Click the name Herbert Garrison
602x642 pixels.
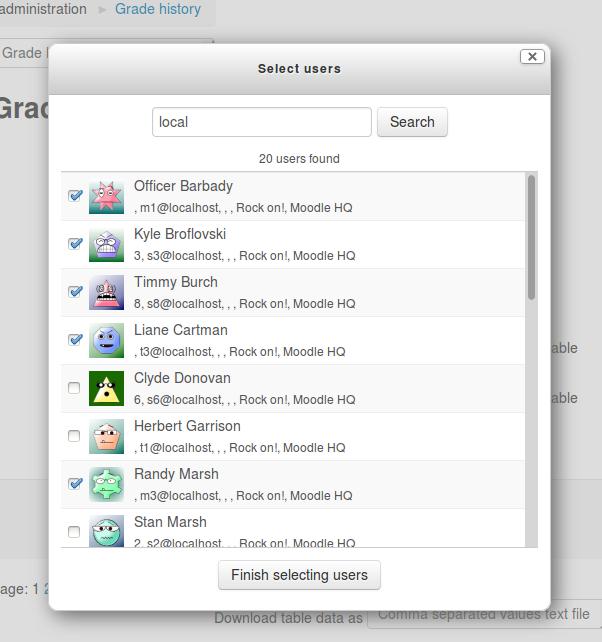click(187, 426)
